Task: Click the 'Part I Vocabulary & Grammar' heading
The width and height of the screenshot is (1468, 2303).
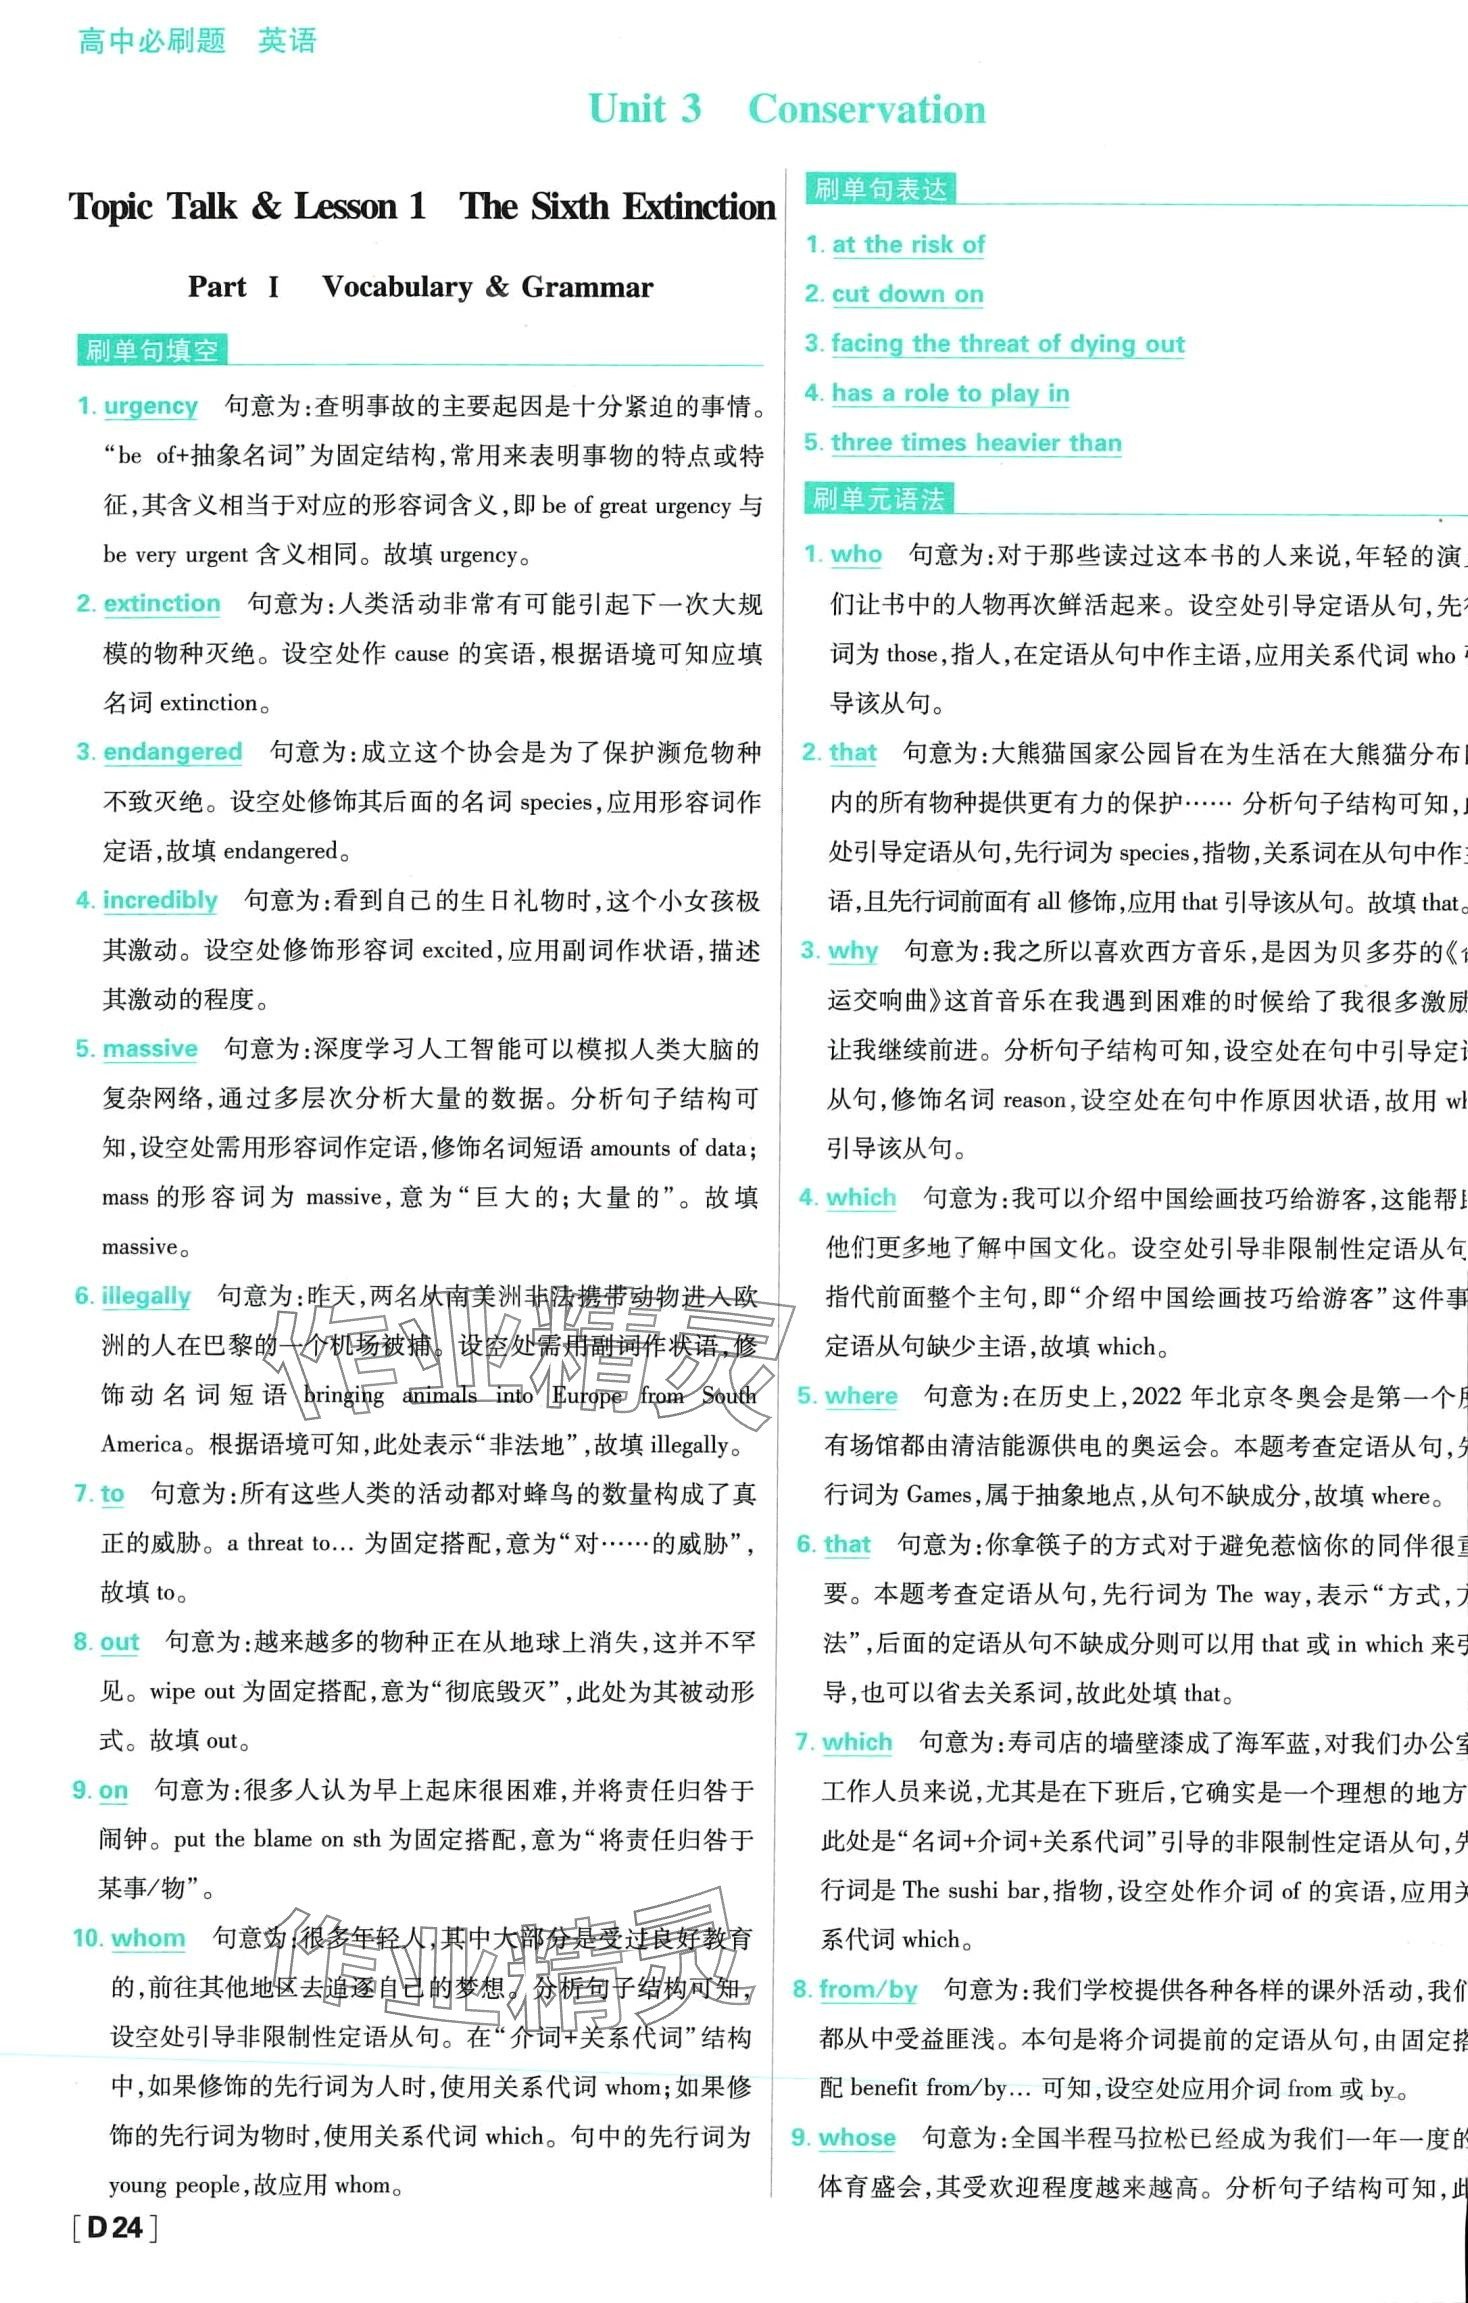Action: point(420,287)
